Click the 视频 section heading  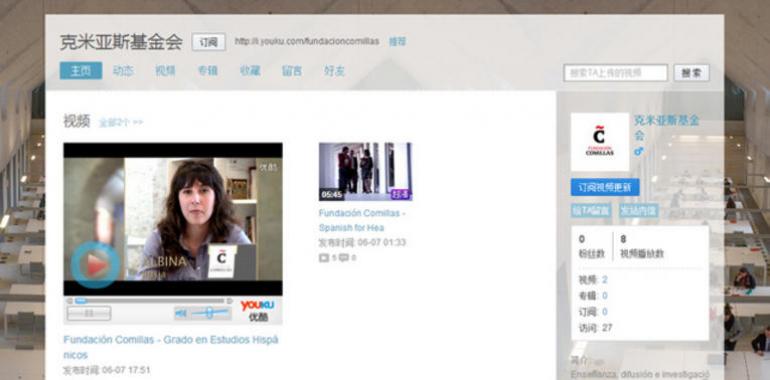tap(77, 121)
